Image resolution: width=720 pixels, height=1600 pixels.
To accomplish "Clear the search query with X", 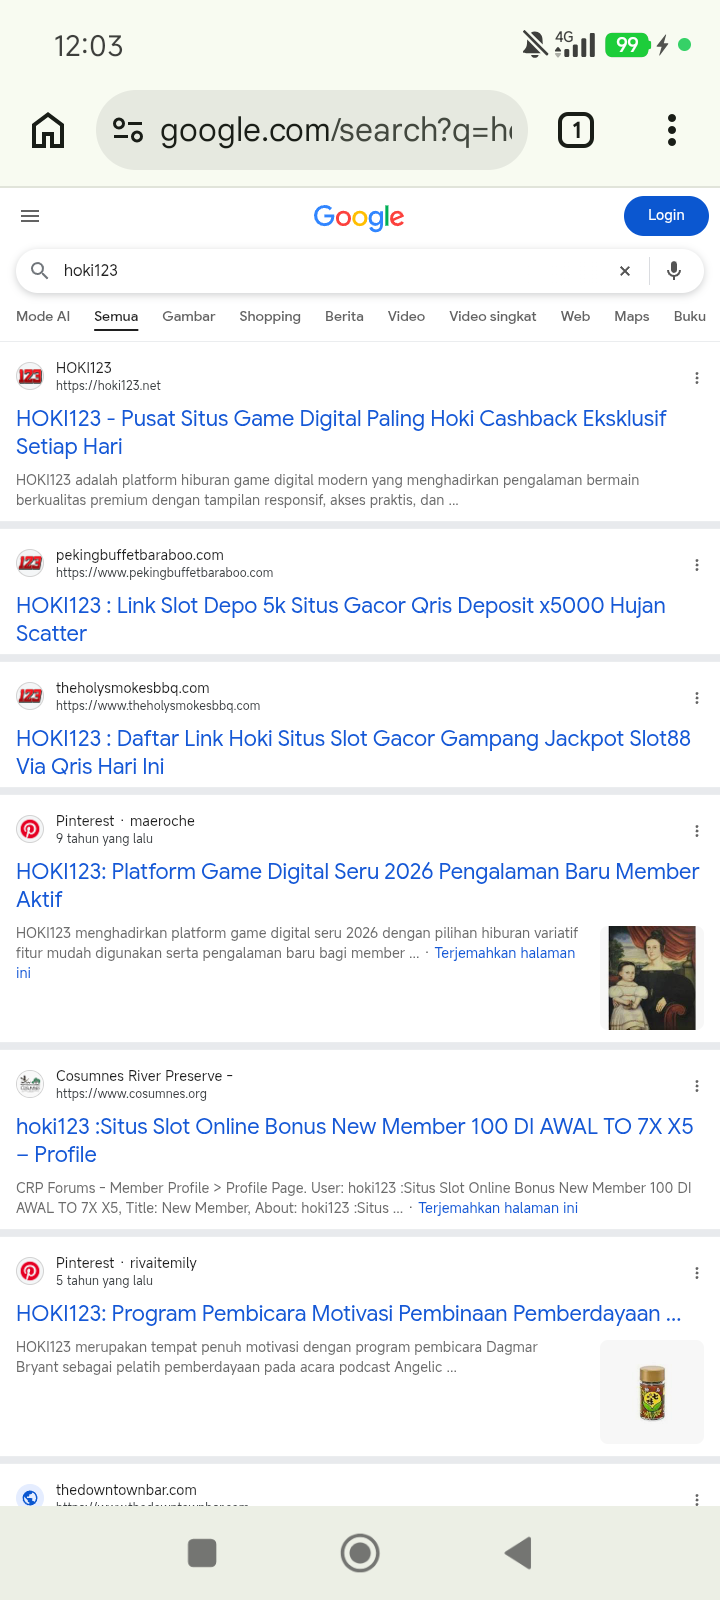I will pyautogui.click(x=625, y=271).
